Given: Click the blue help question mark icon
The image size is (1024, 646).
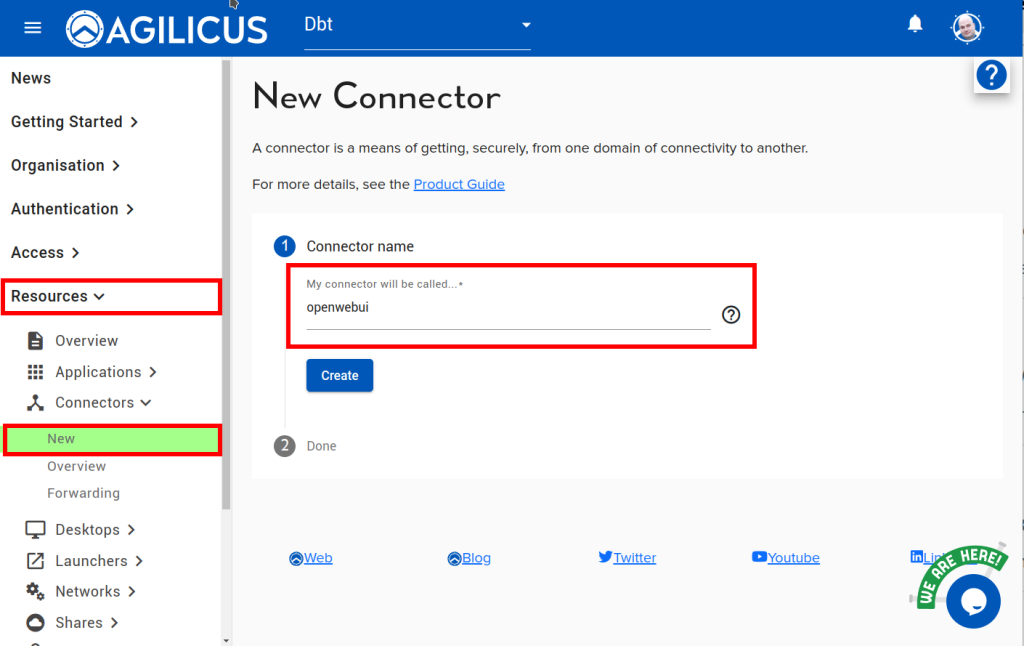Looking at the screenshot, I should (991, 75).
